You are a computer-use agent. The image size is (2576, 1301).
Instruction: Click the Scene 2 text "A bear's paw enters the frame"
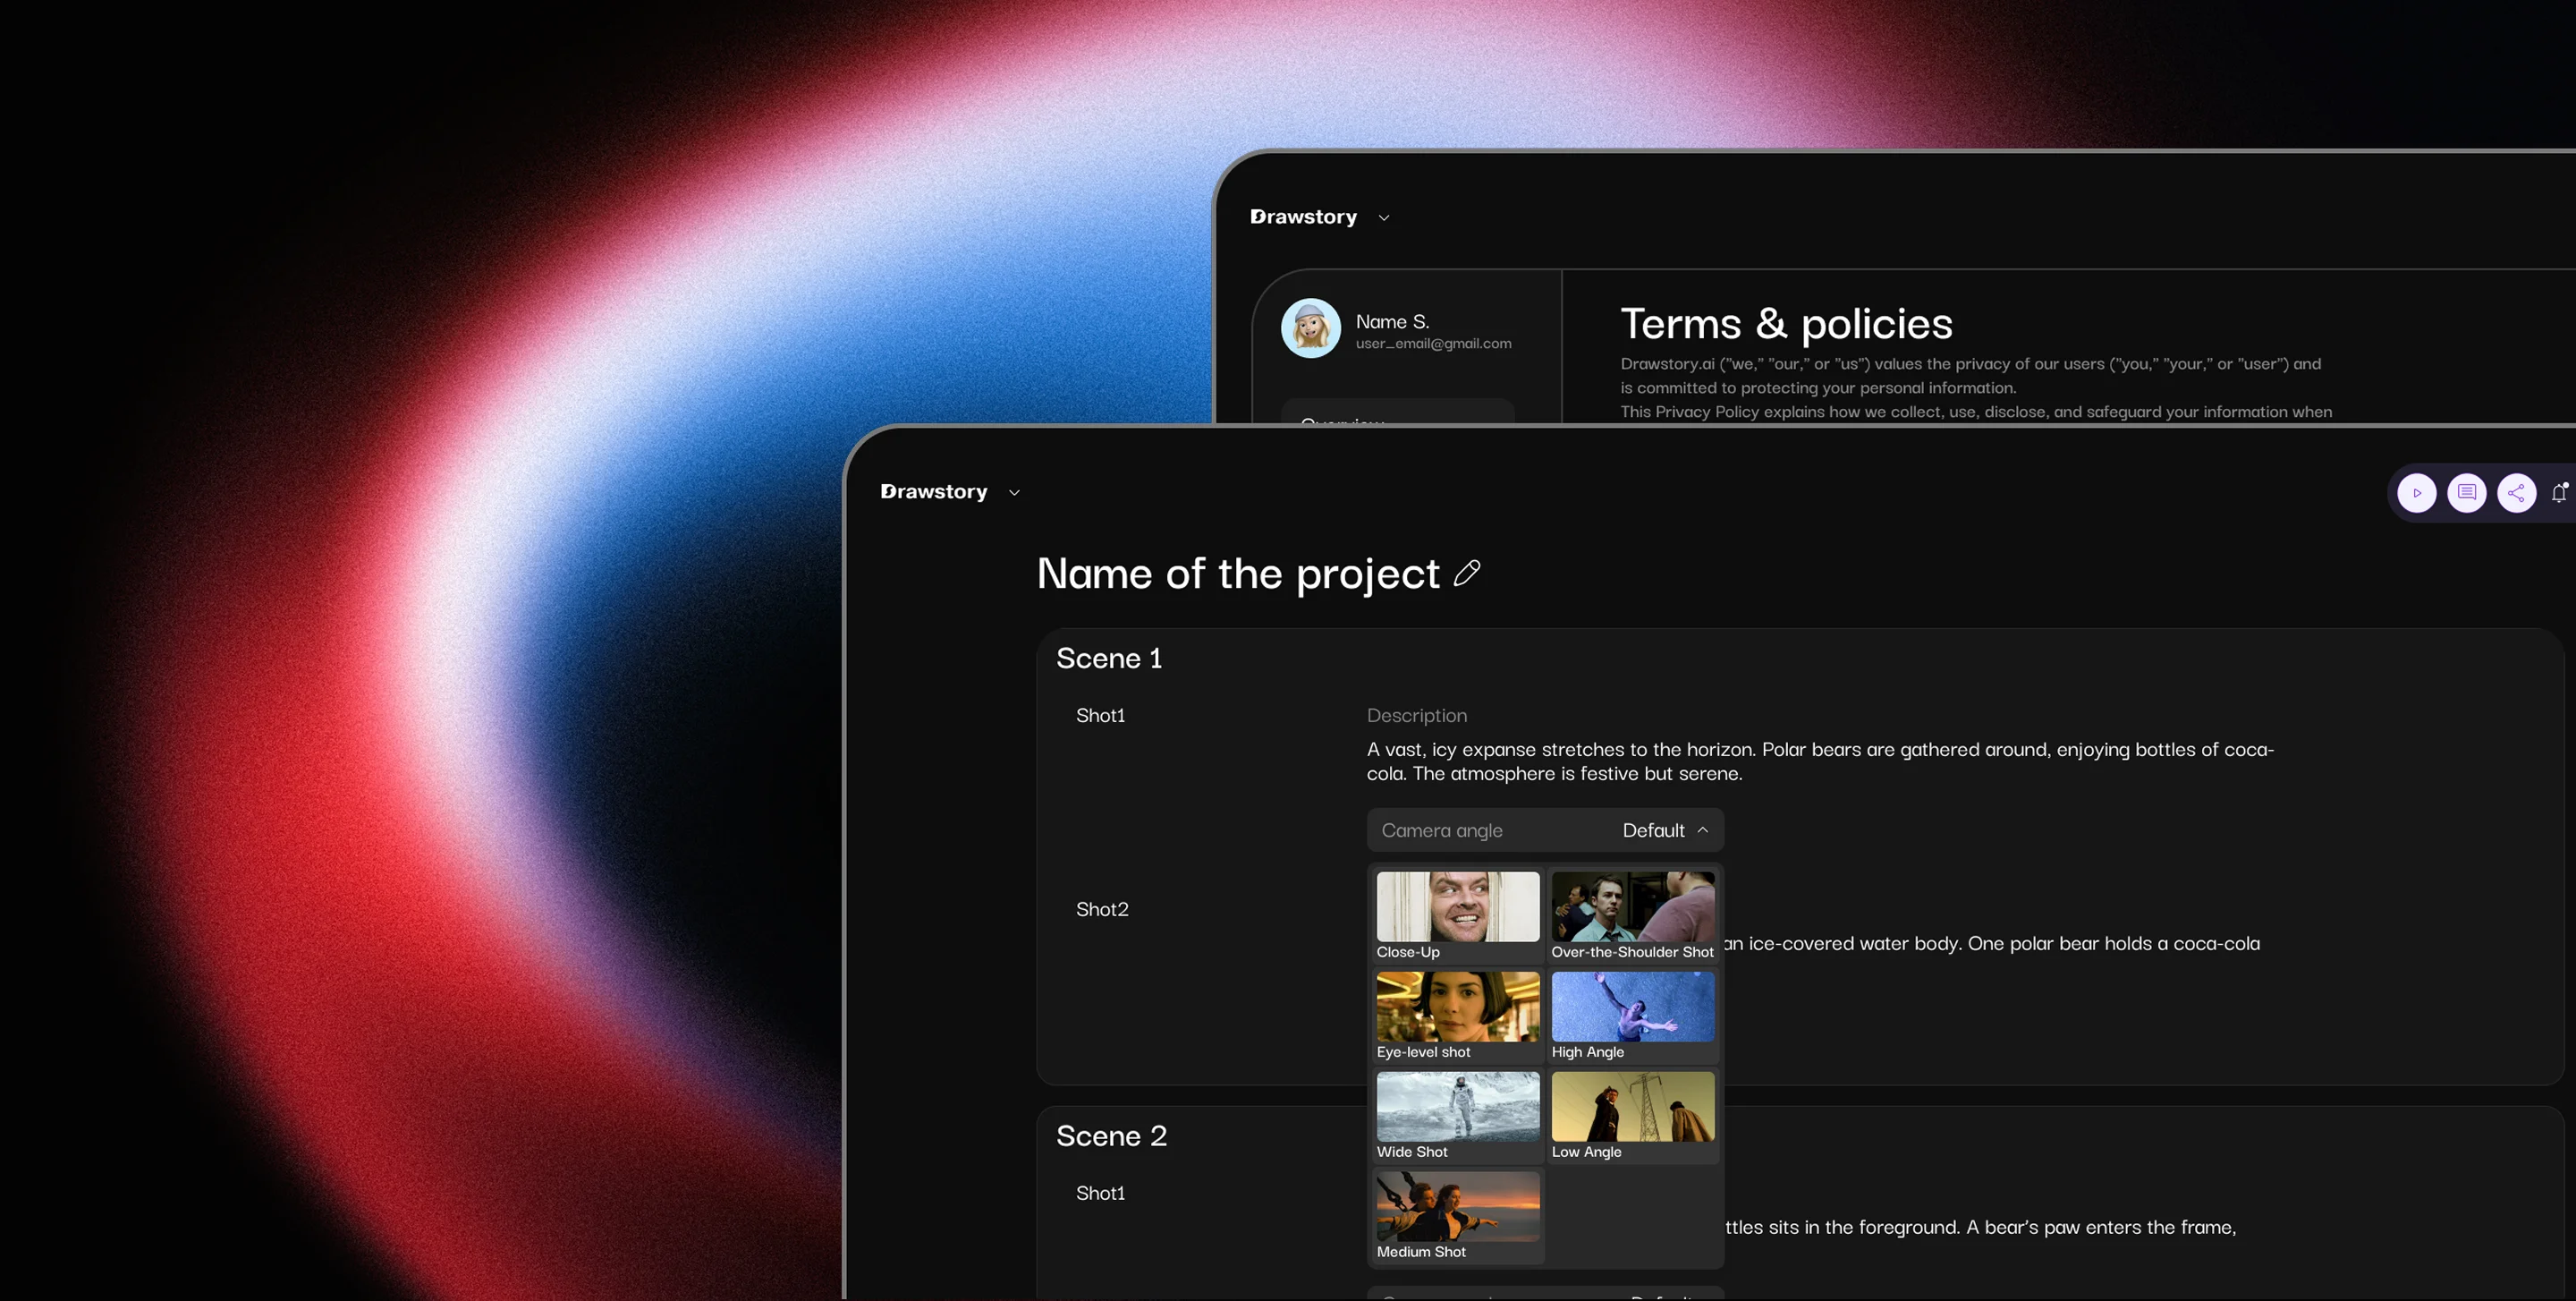click(2101, 1227)
